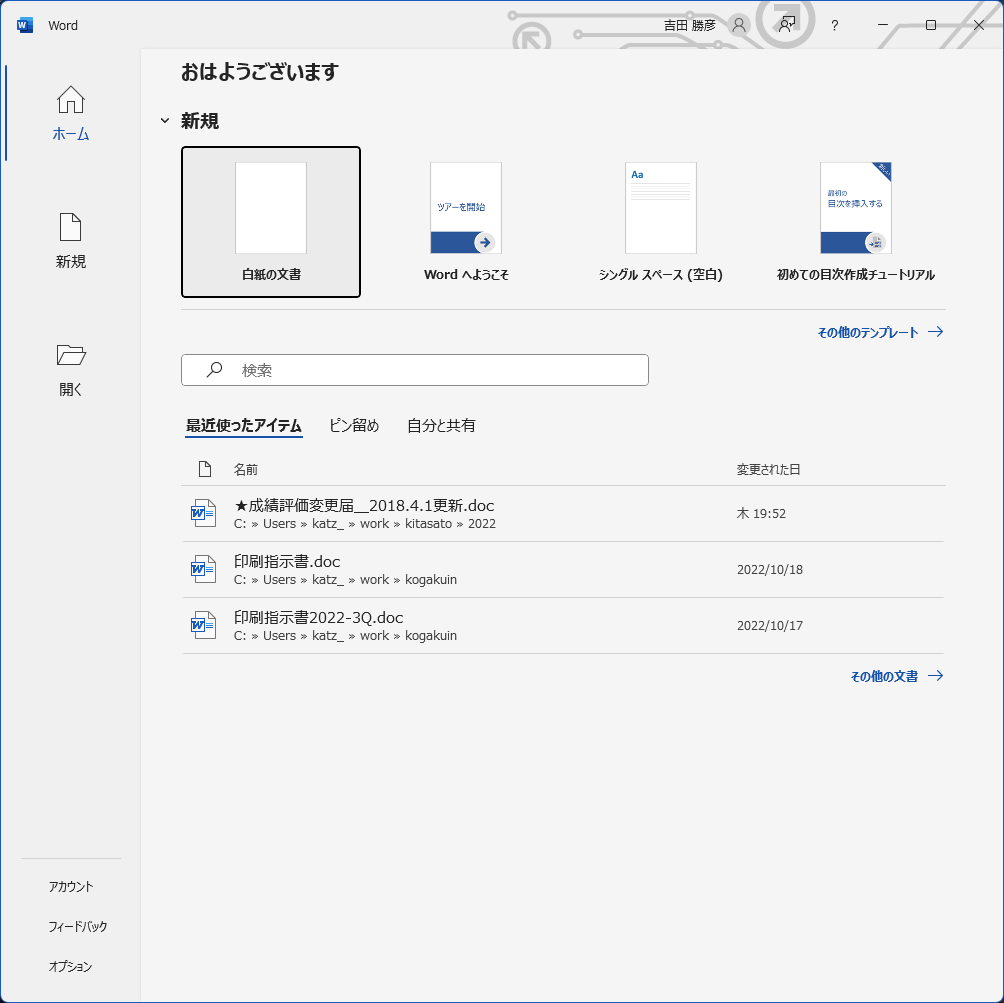Click the Open (開く) folder icon

coord(71,355)
